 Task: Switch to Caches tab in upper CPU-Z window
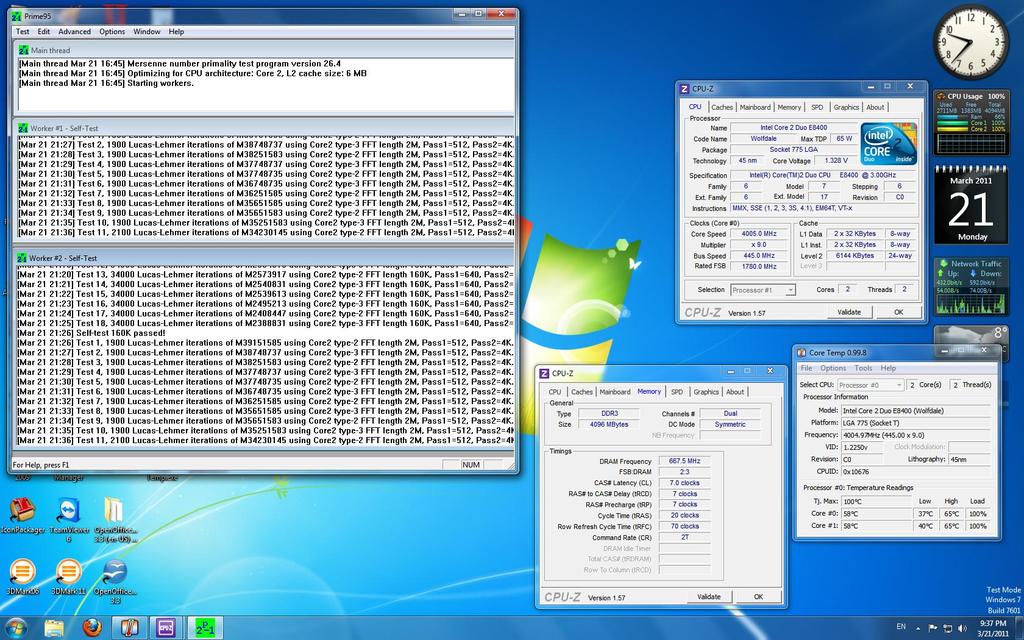(x=722, y=107)
